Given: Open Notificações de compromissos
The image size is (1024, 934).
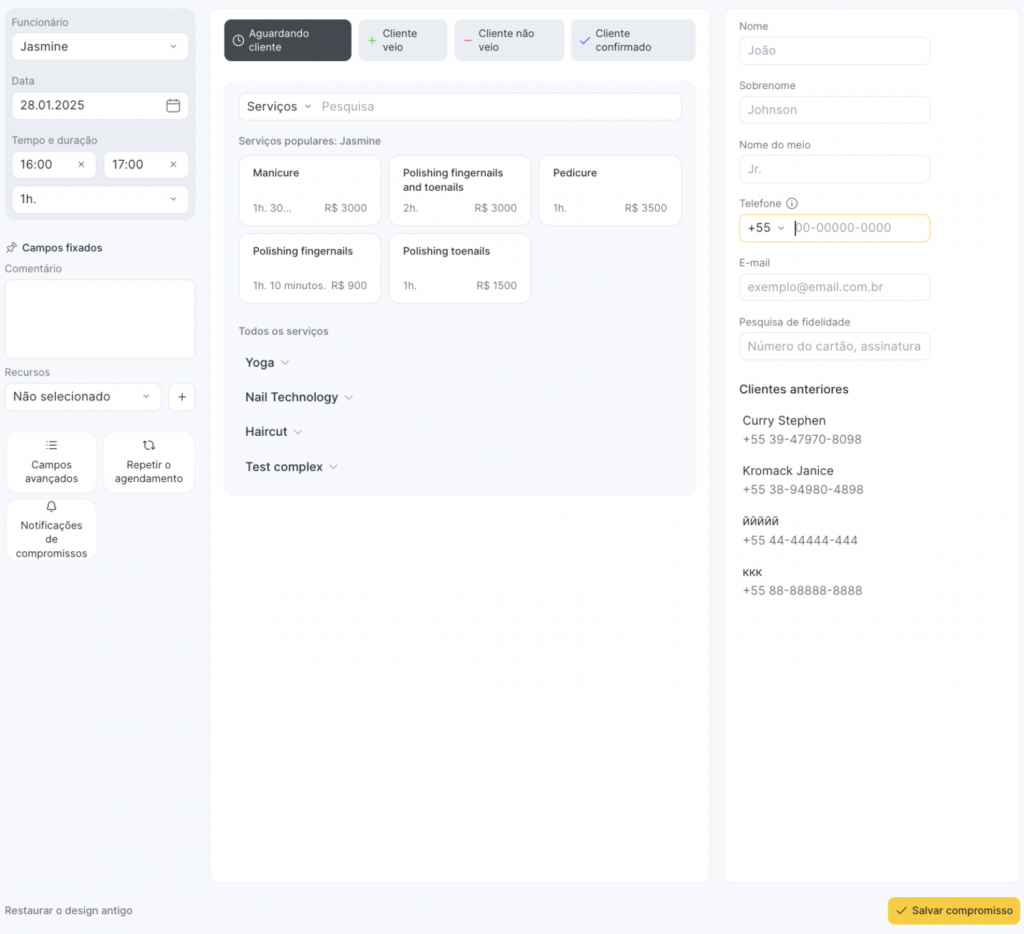Looking at the screenshot, I should pos(52,530).
